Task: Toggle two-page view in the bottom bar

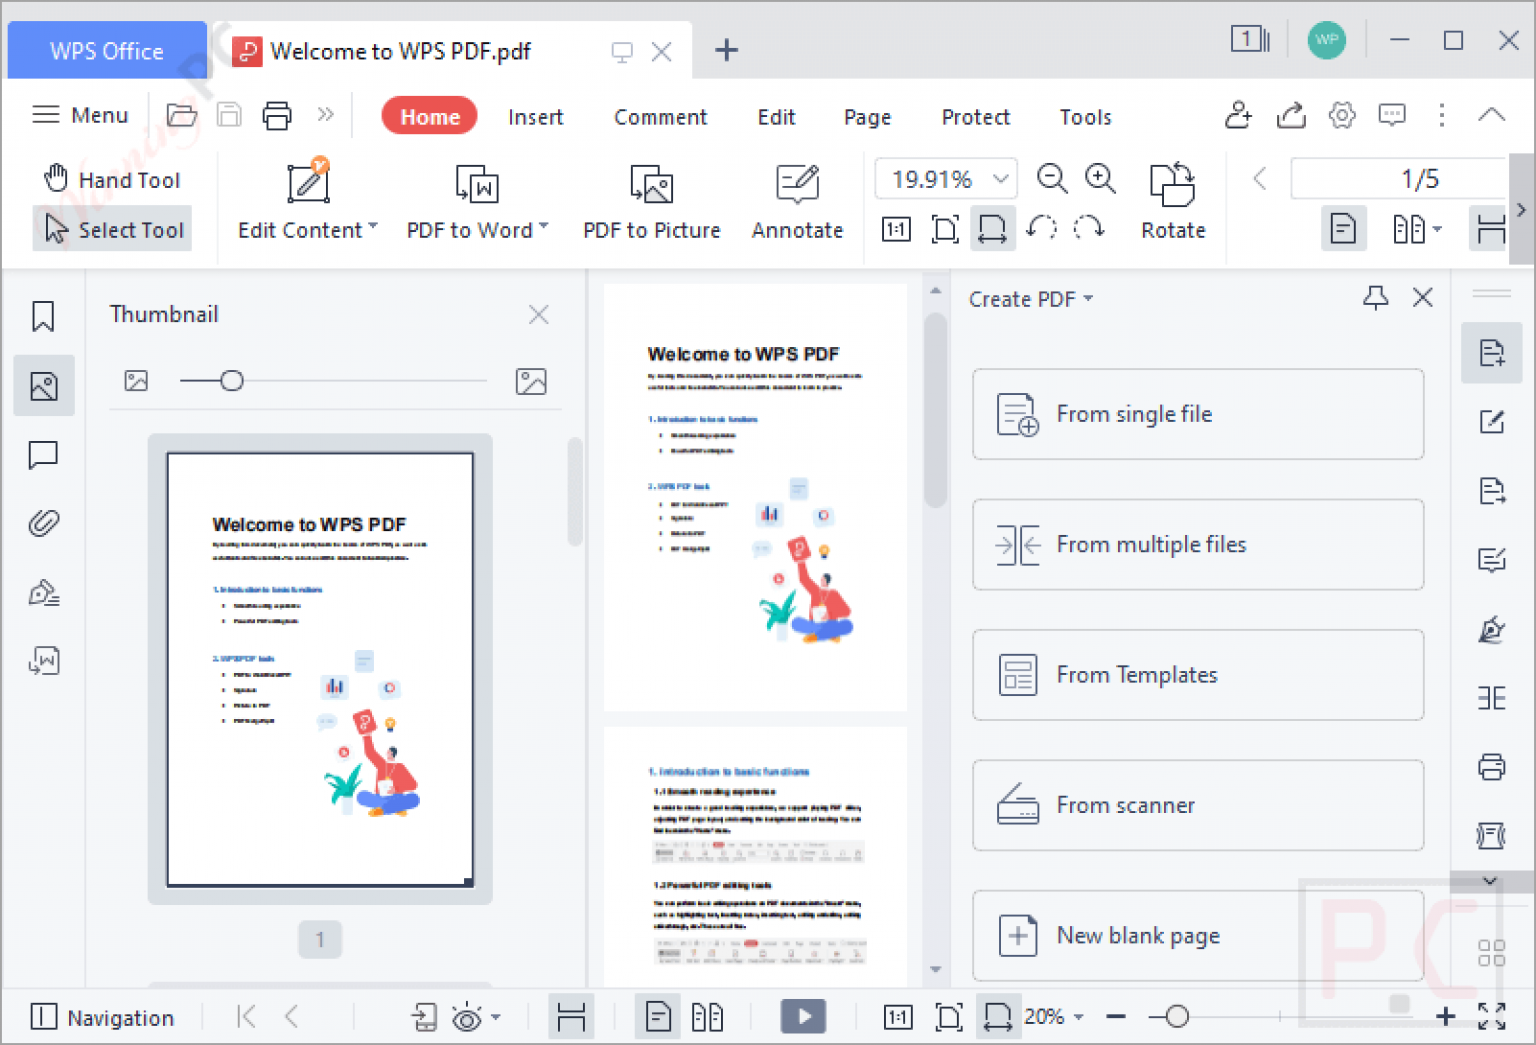Action: point(707,1016)
